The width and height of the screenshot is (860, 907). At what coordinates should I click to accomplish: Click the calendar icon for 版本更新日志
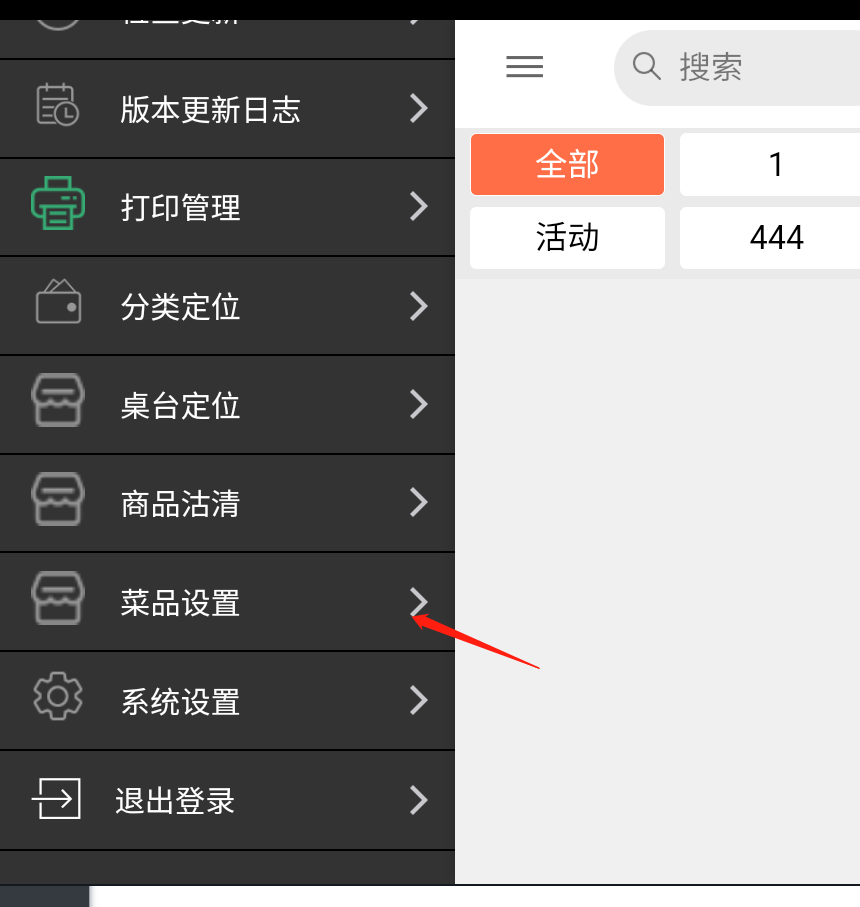pyautogui.click(x=57, y=105)
